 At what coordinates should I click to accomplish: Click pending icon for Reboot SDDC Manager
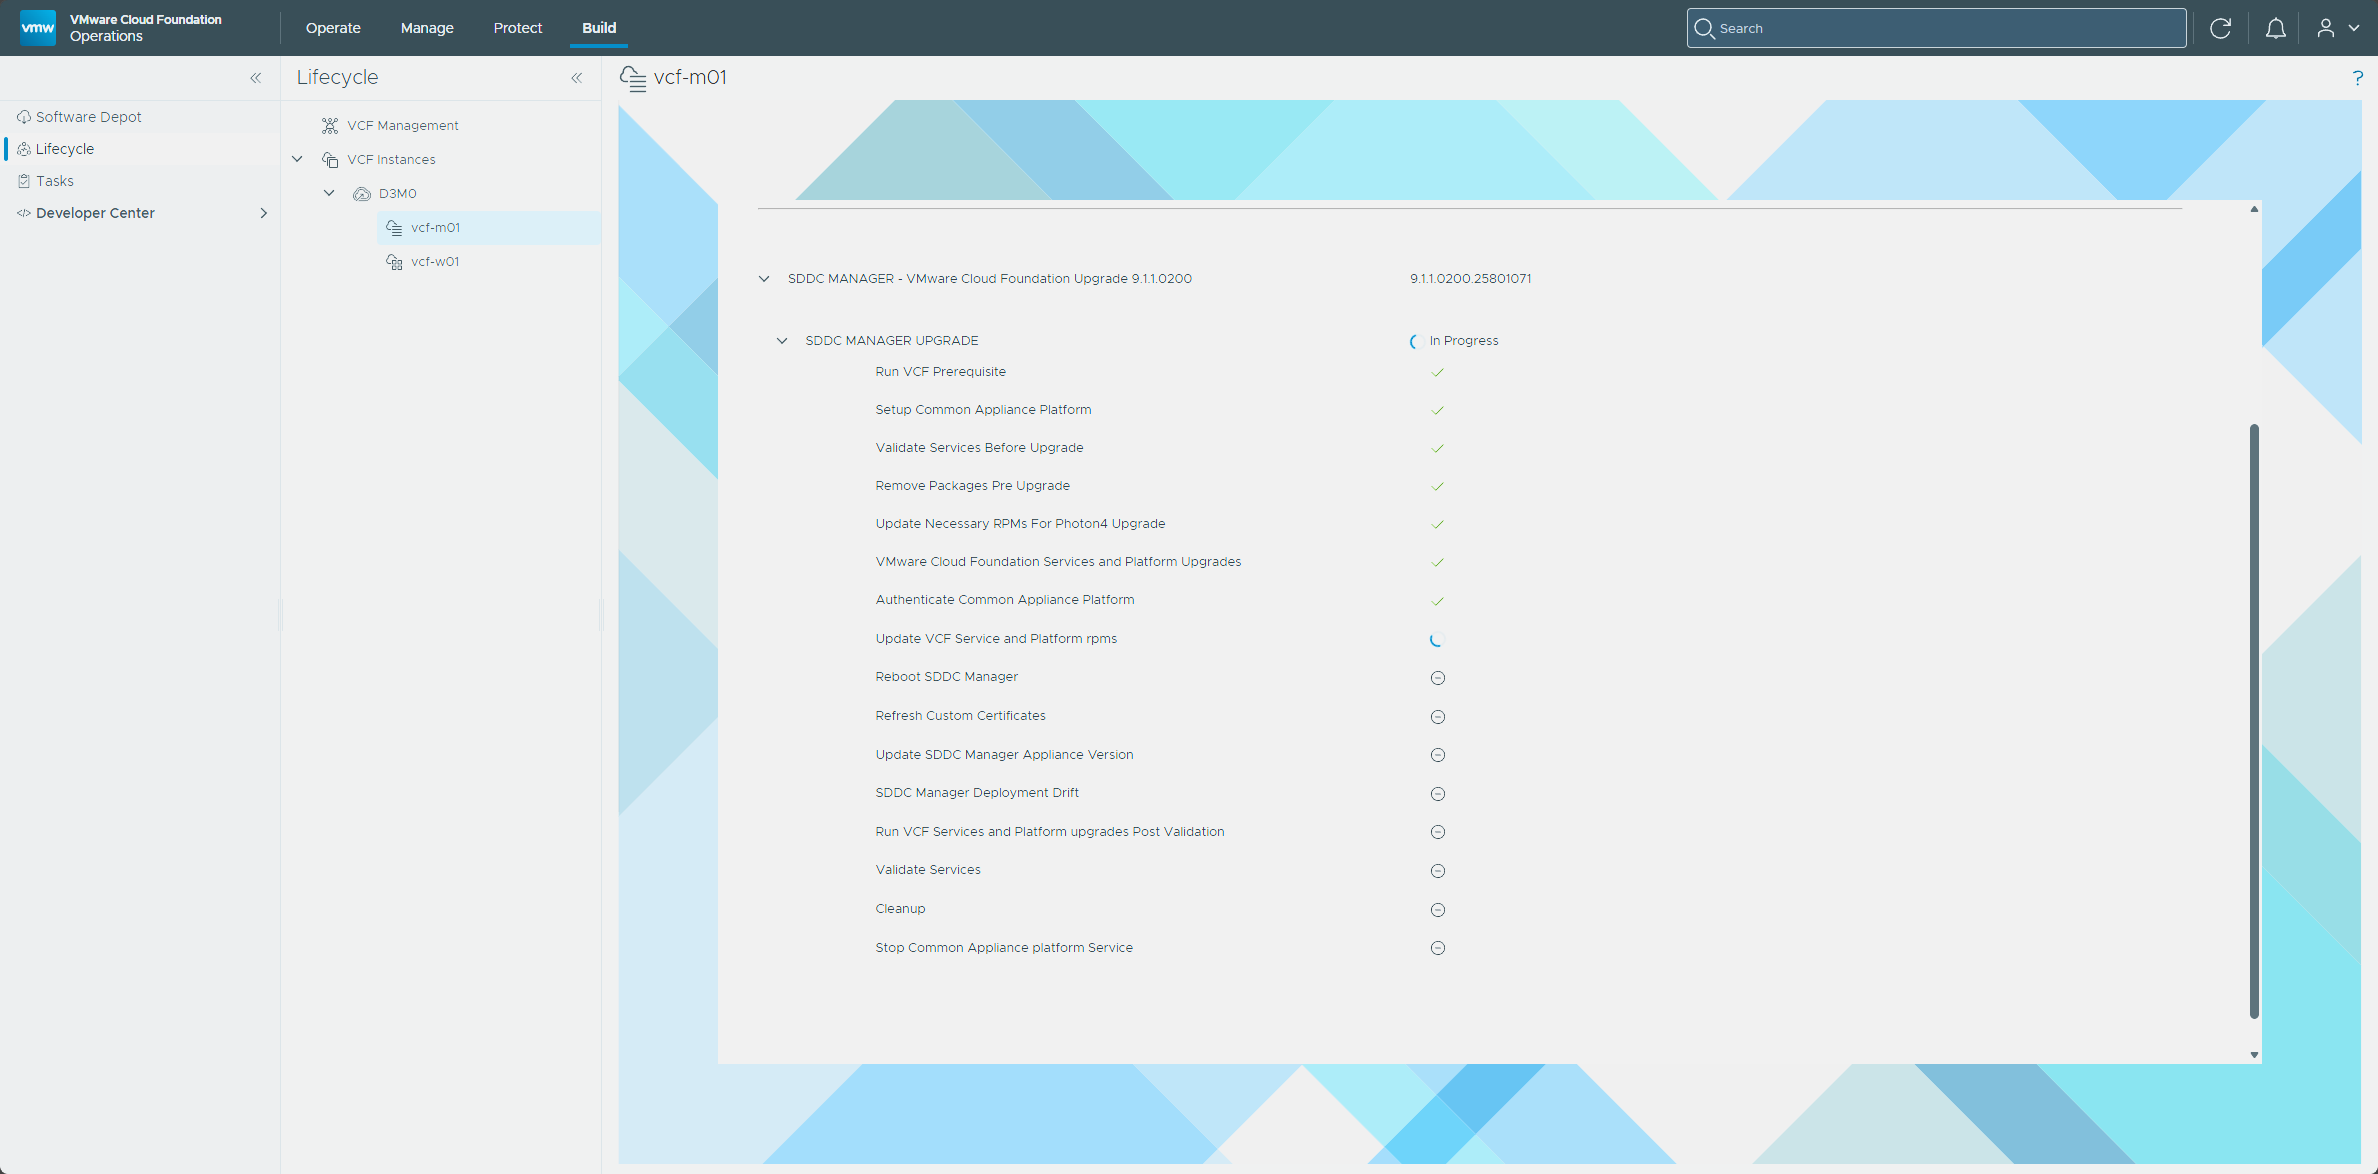coord(1437,678)
